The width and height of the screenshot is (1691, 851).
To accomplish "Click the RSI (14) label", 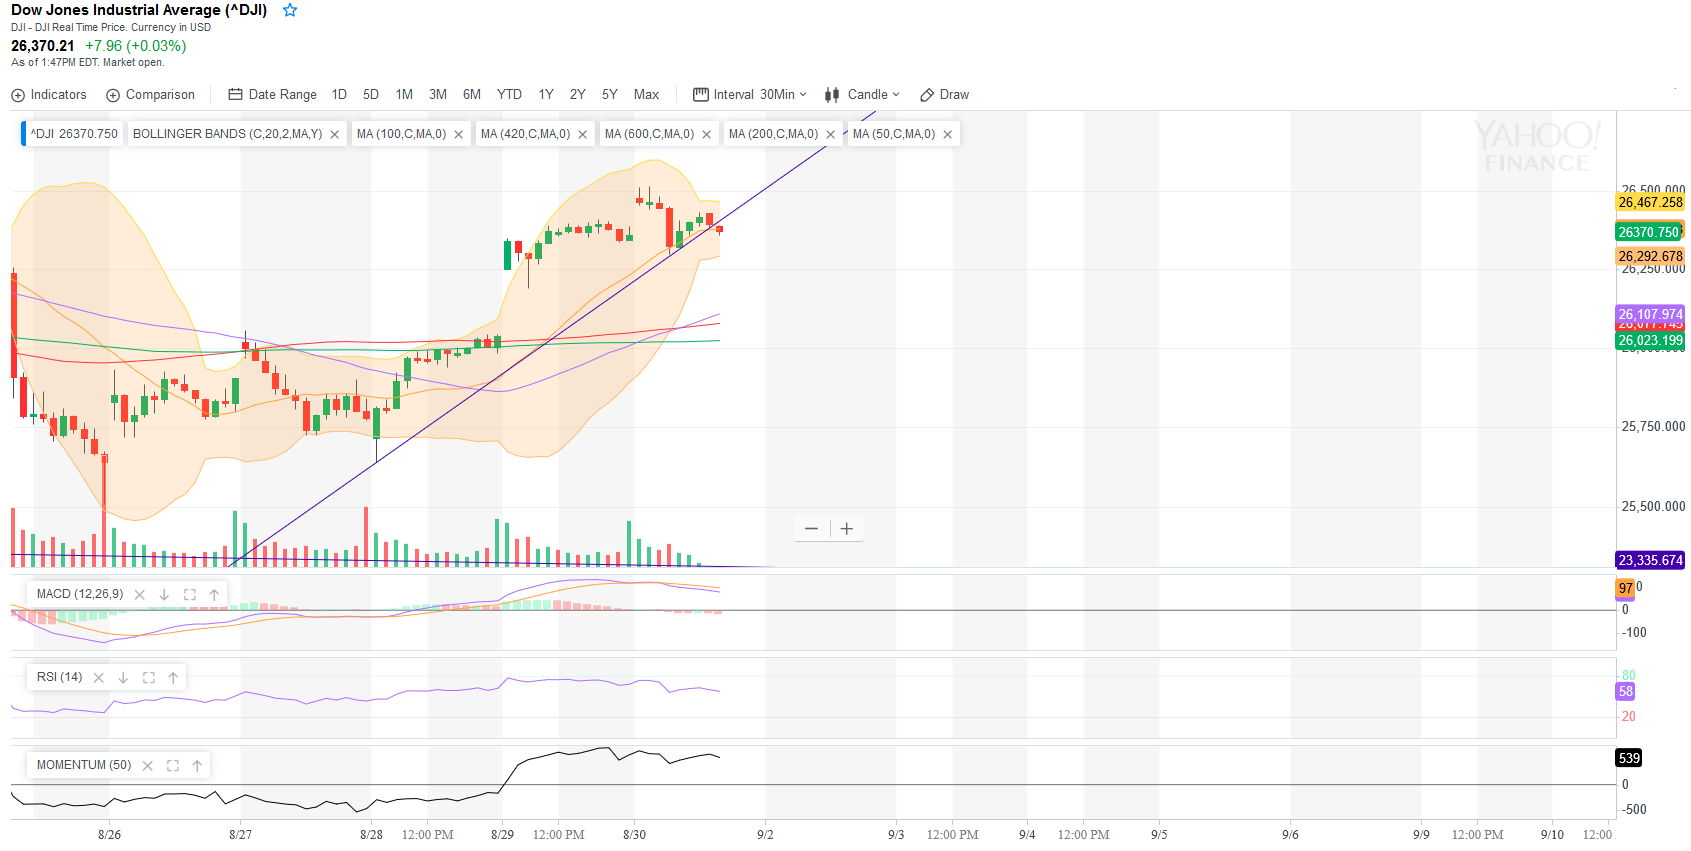I will click(60, 677).
